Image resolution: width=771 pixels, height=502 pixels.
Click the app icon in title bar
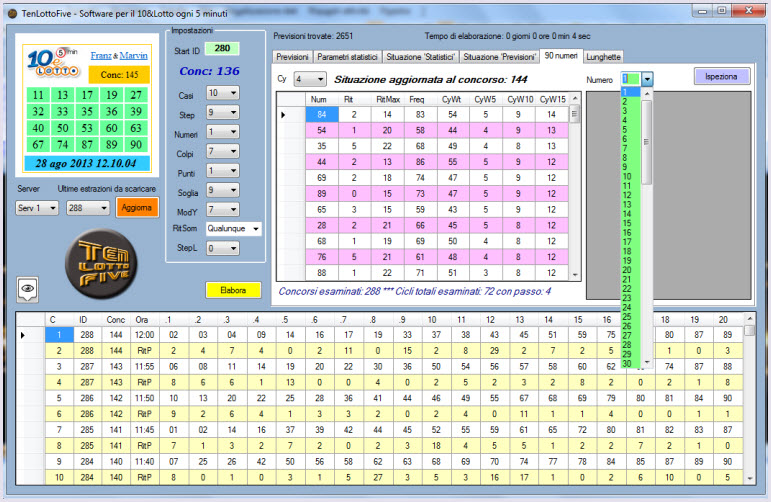coord(12,13)
